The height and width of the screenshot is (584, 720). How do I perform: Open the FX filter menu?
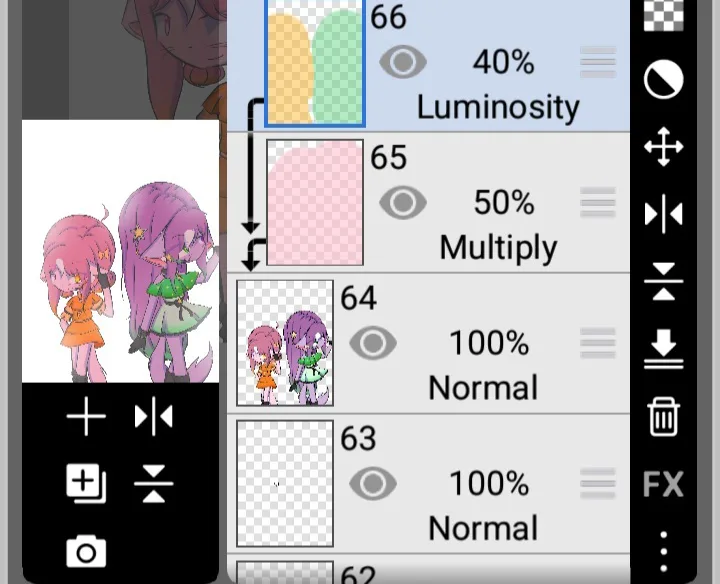[x=664, y=484]
